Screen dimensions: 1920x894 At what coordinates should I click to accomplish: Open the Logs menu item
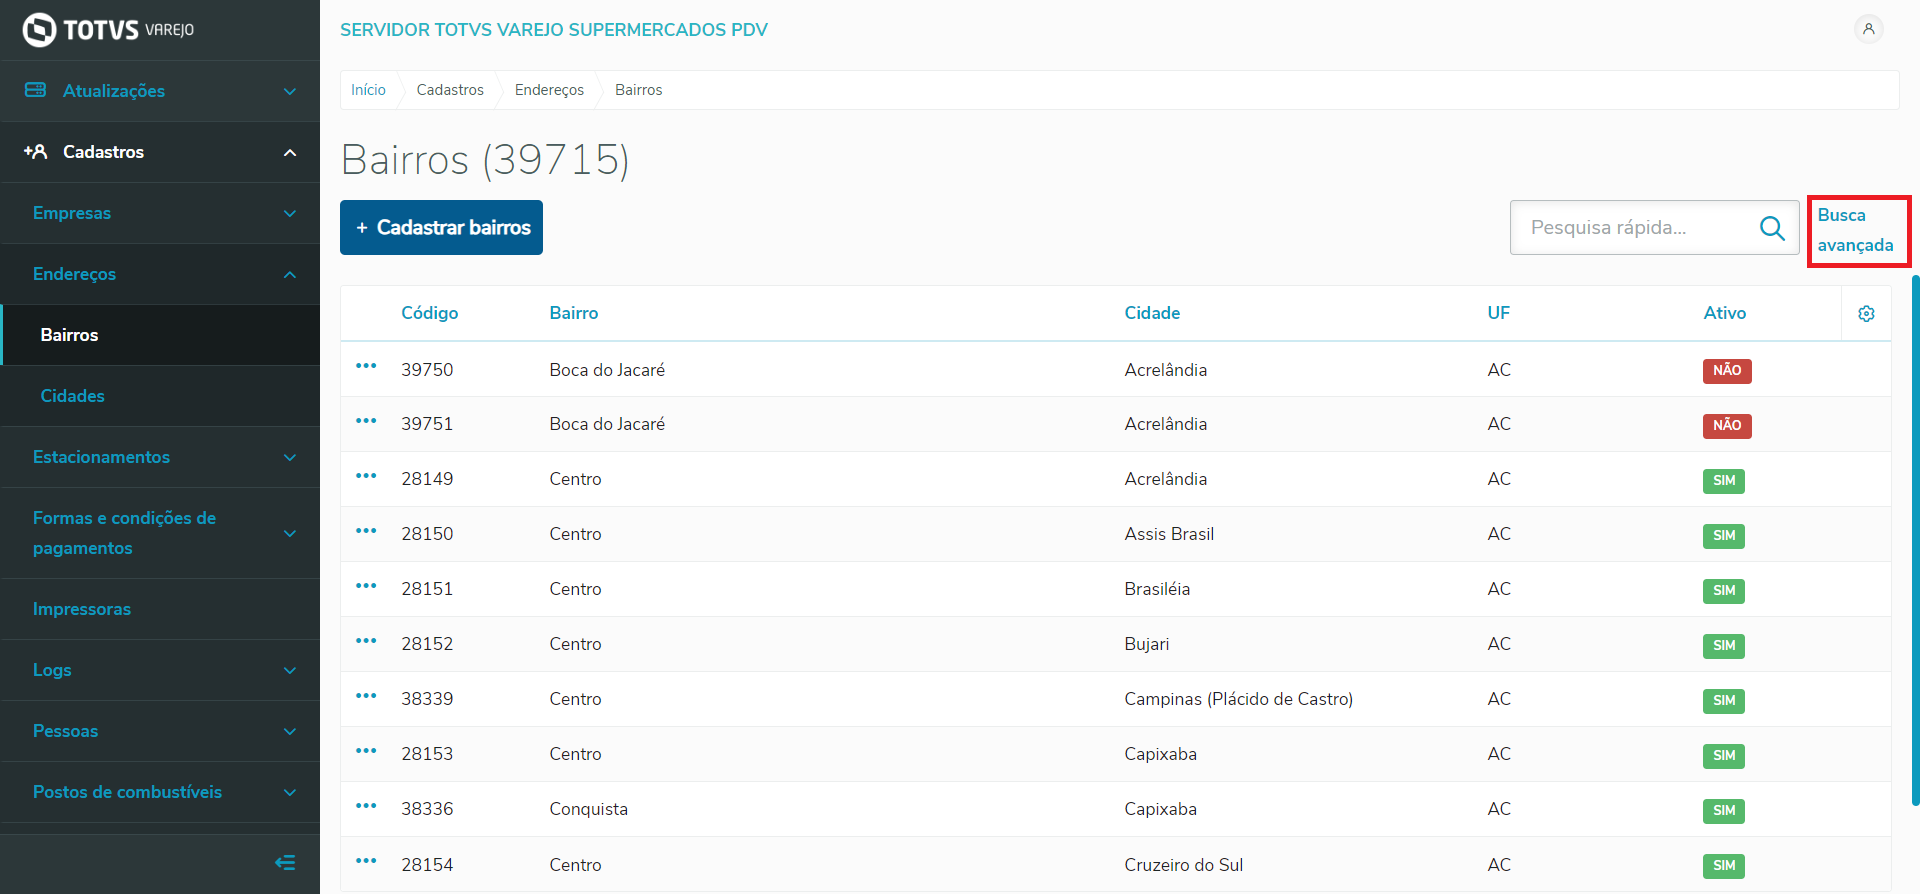[x=160, y=670]
